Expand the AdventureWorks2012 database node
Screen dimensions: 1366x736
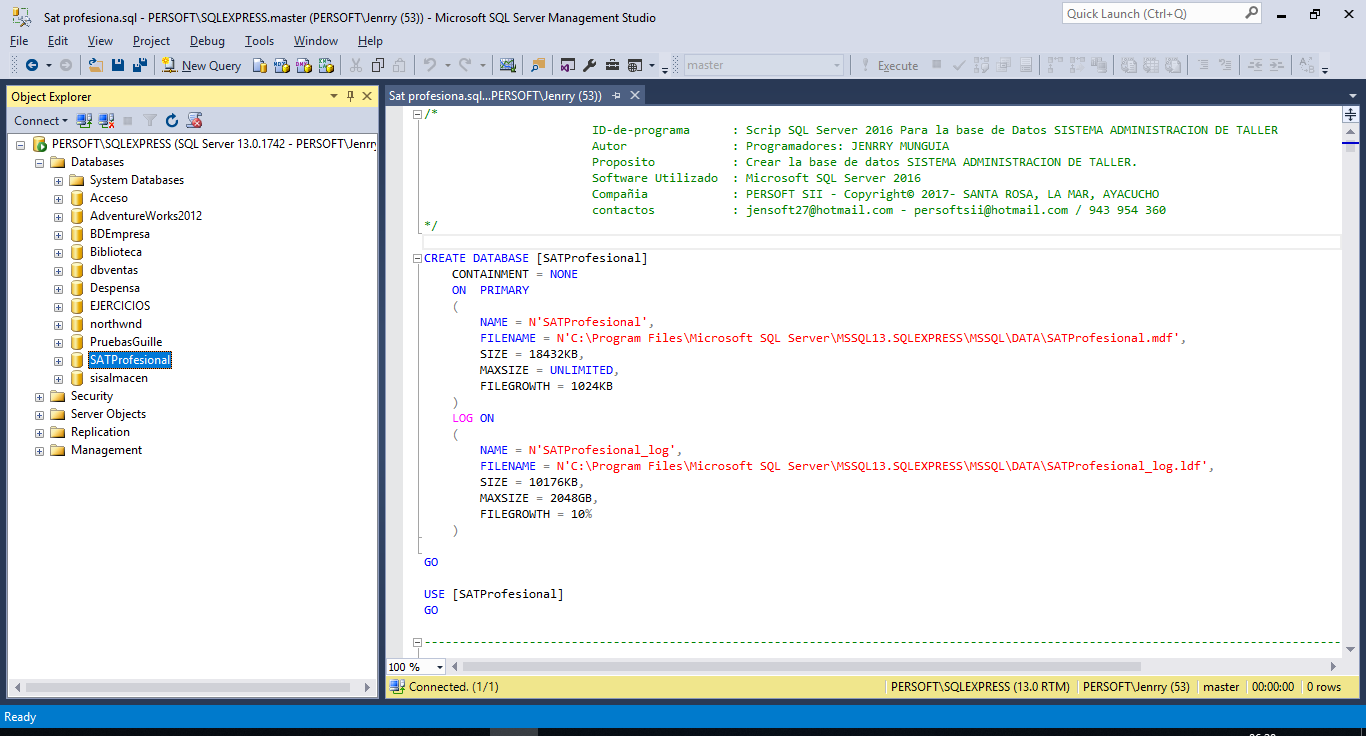click(59, 216)
